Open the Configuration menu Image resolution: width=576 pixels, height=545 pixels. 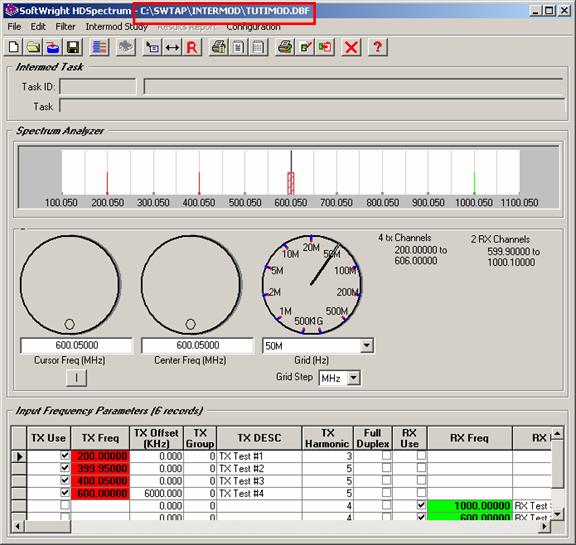point(253,27)
